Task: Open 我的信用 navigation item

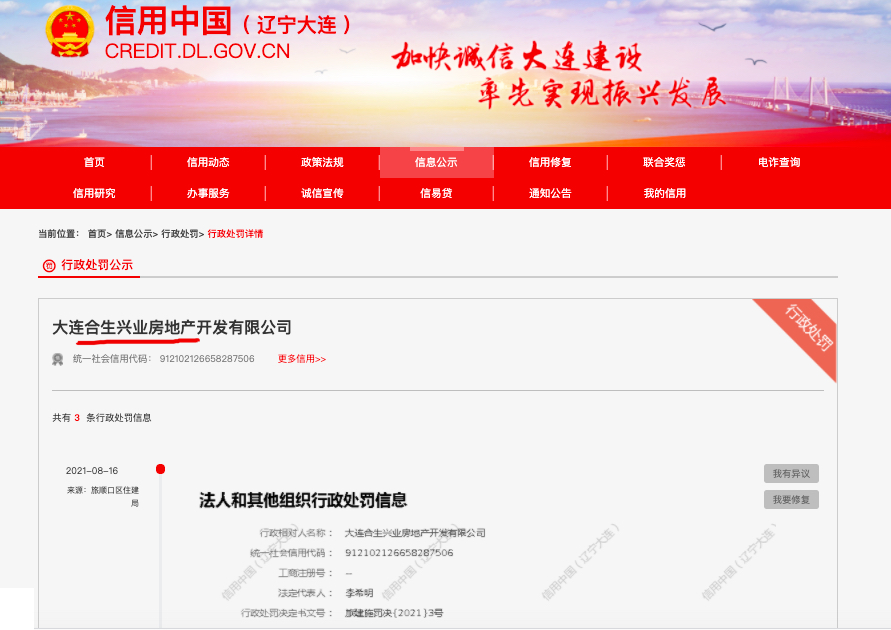Action: (664, 193)
